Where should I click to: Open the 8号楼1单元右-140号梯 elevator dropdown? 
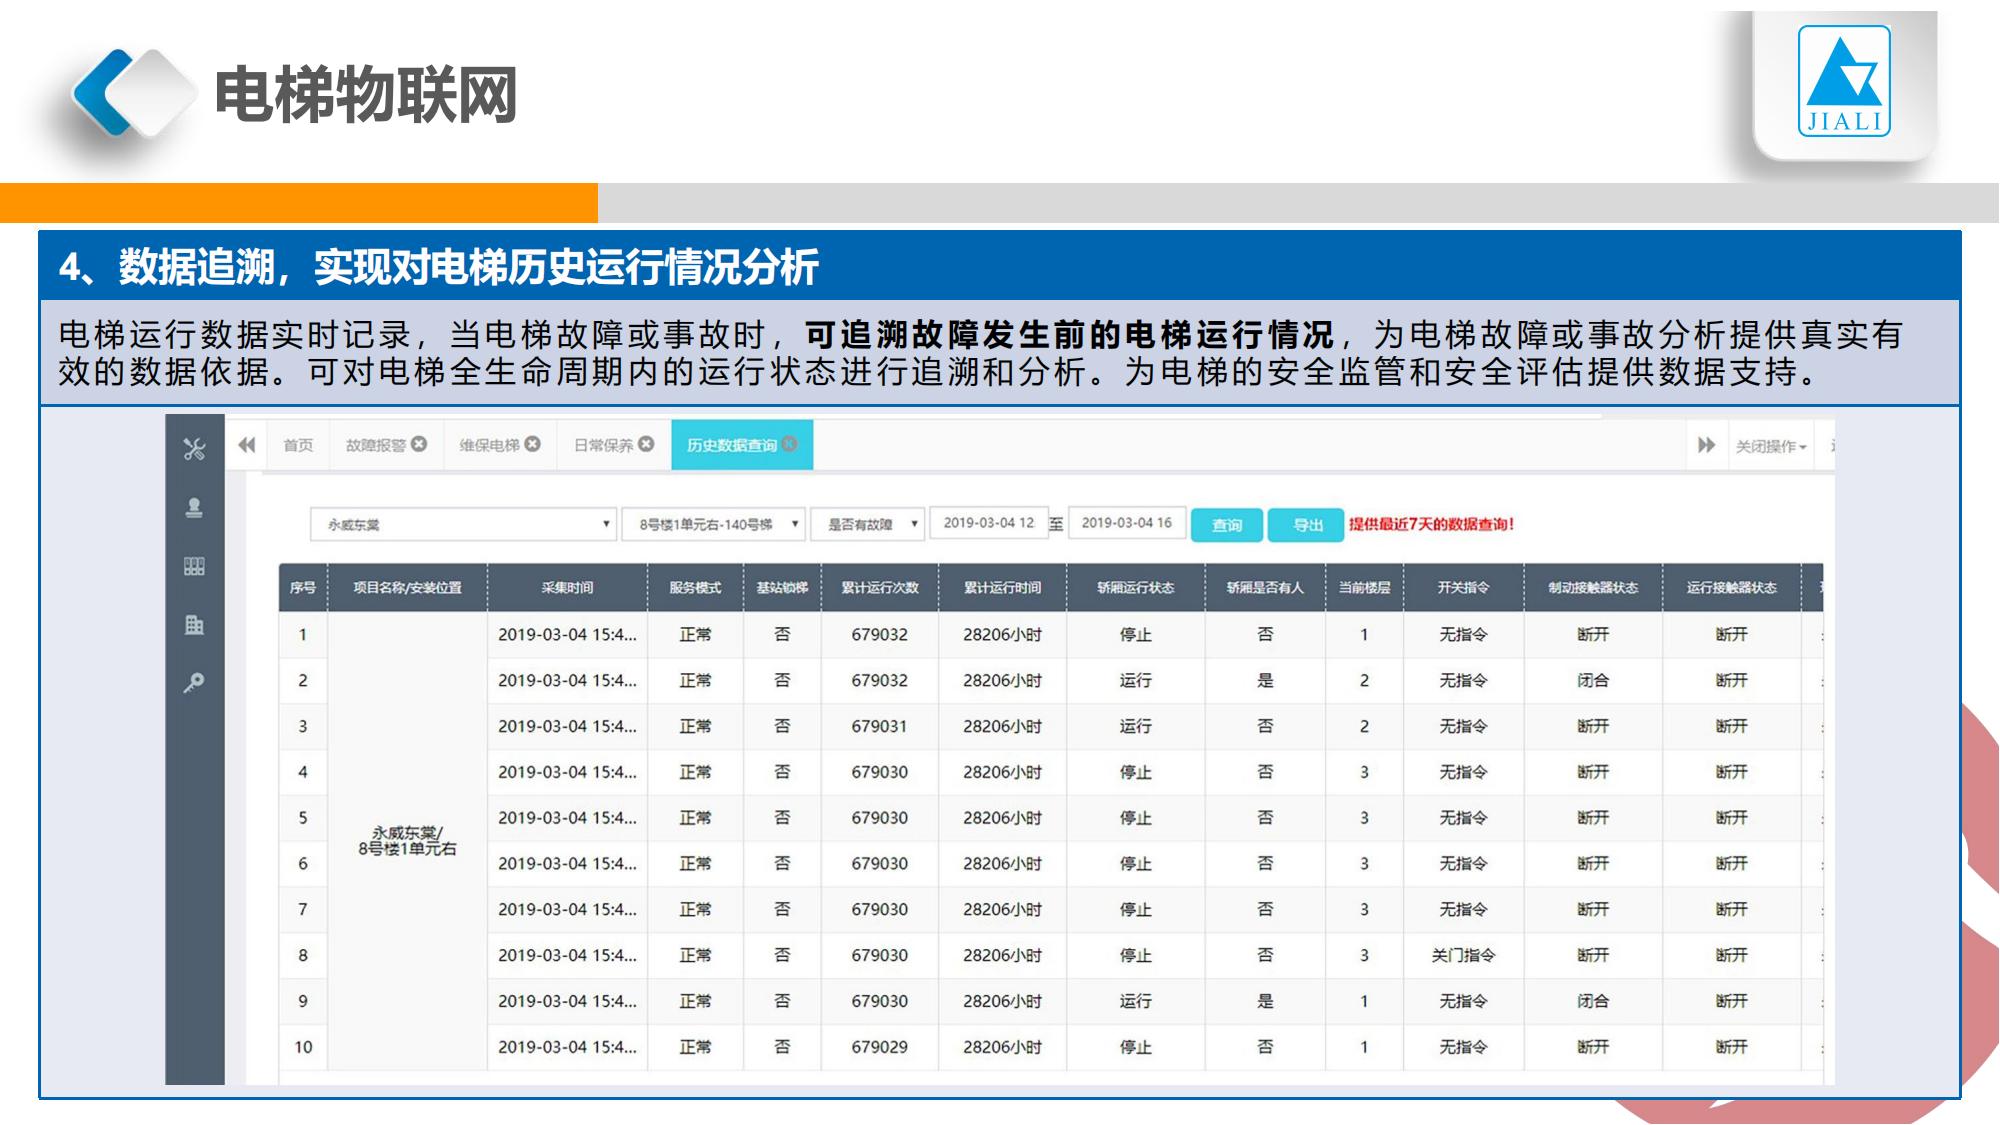pos(713,524)
